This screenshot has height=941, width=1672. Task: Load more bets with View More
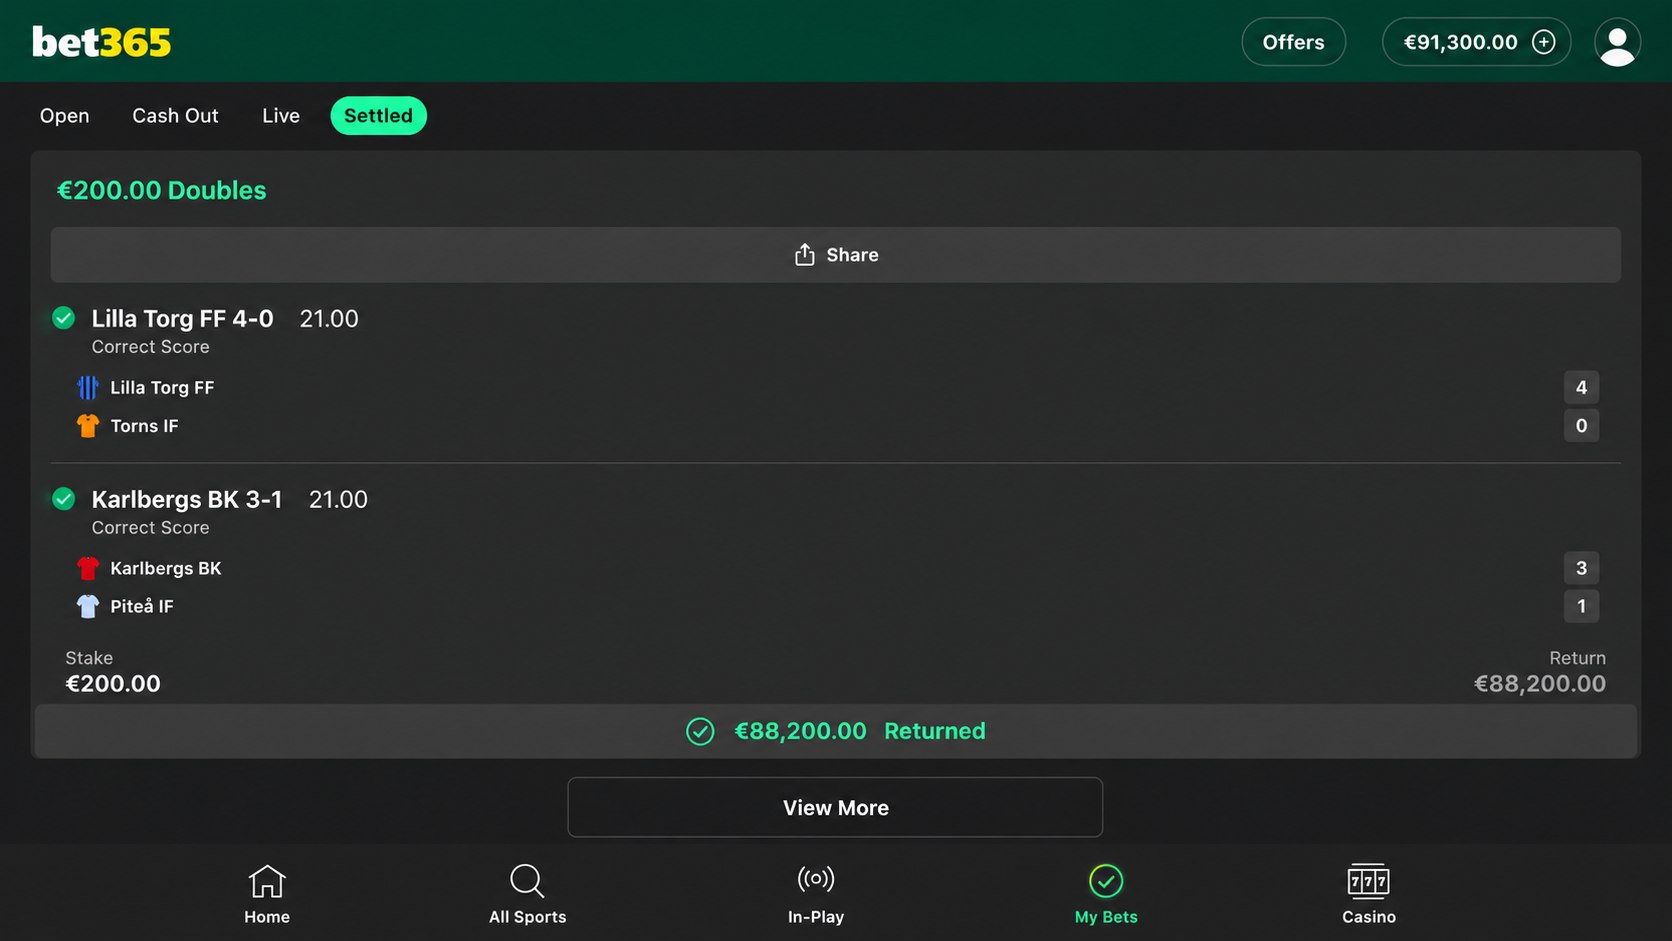tap(835, 807)
